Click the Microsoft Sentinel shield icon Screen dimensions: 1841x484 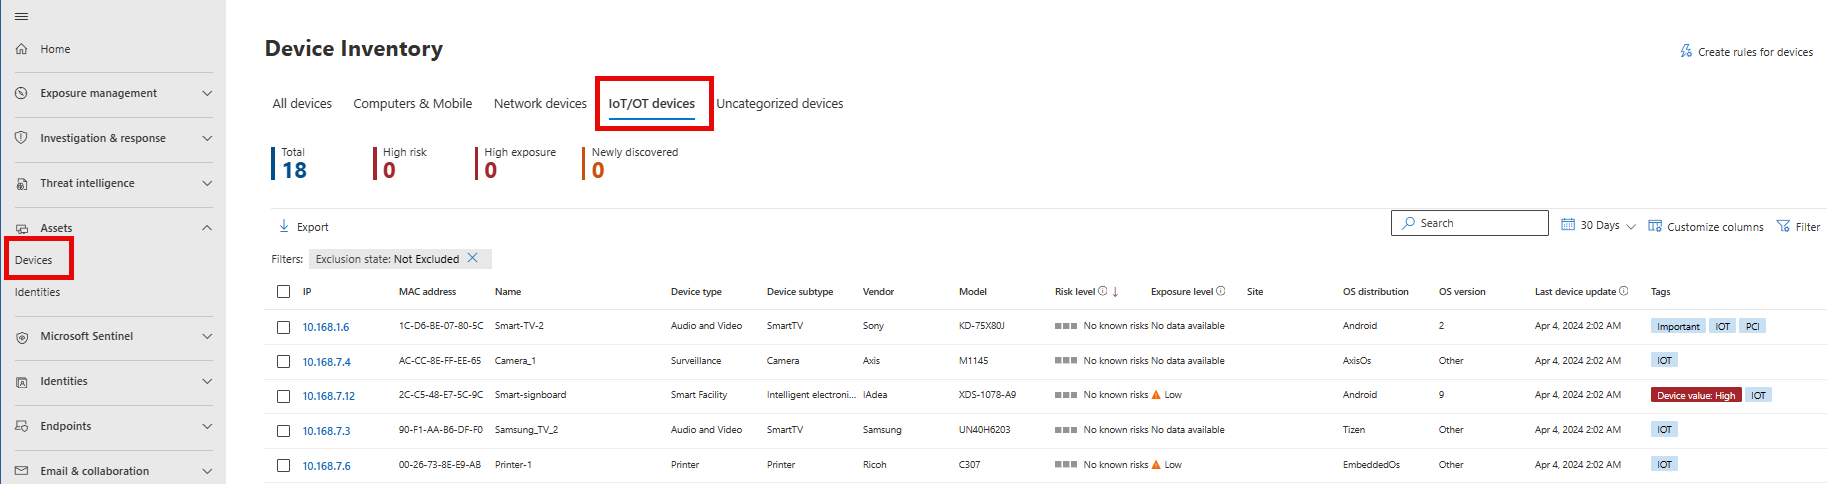click(x=21, y=337)
